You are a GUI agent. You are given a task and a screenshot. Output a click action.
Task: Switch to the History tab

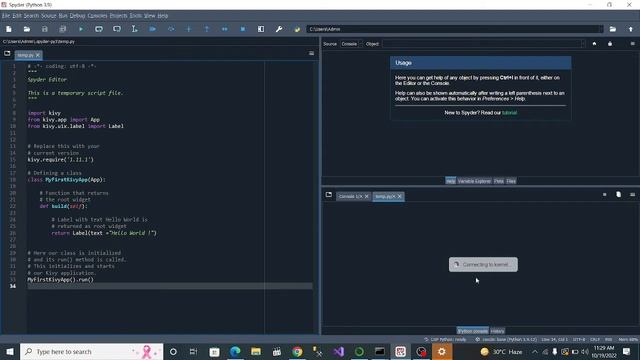(497, 331)
